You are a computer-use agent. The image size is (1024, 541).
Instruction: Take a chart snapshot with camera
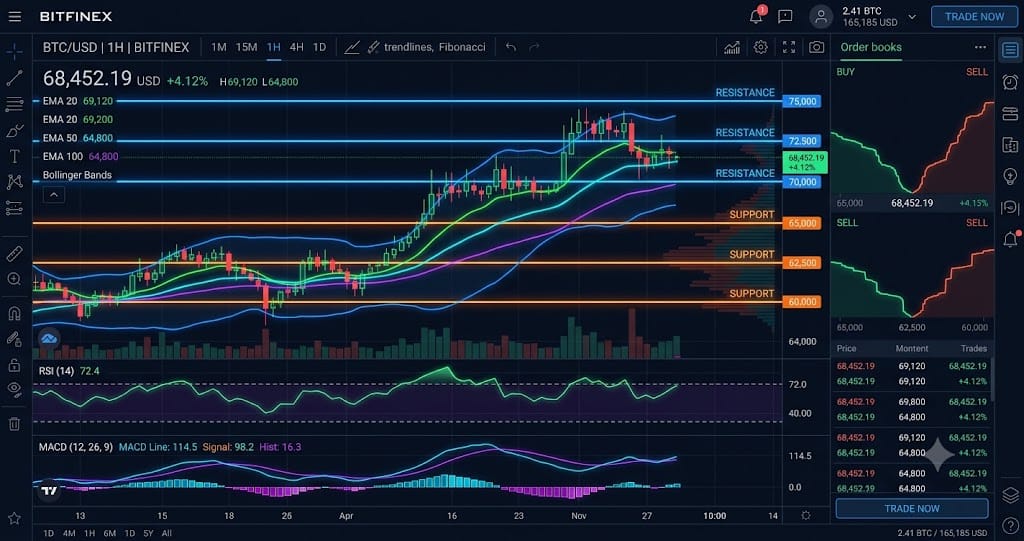[x=816, y=47]
